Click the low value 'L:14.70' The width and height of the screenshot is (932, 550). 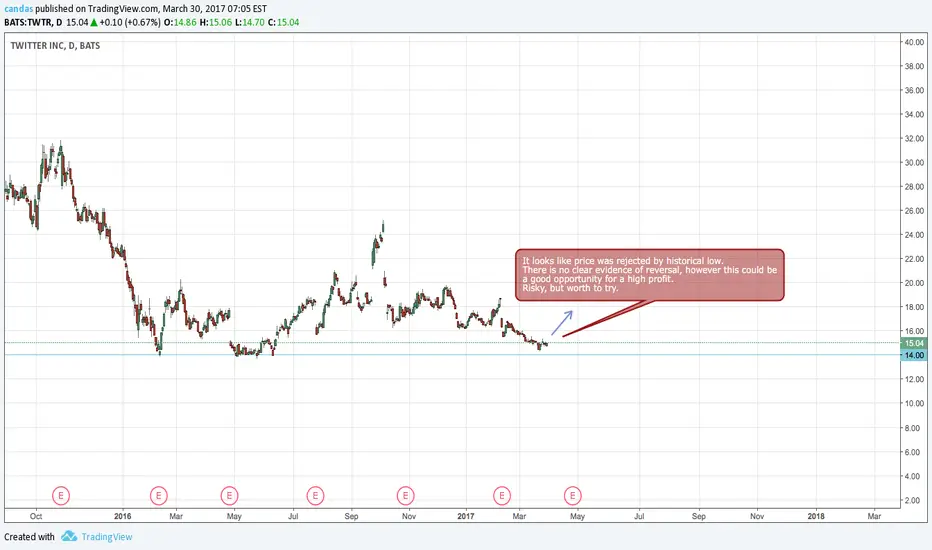[x=250, y=23]
